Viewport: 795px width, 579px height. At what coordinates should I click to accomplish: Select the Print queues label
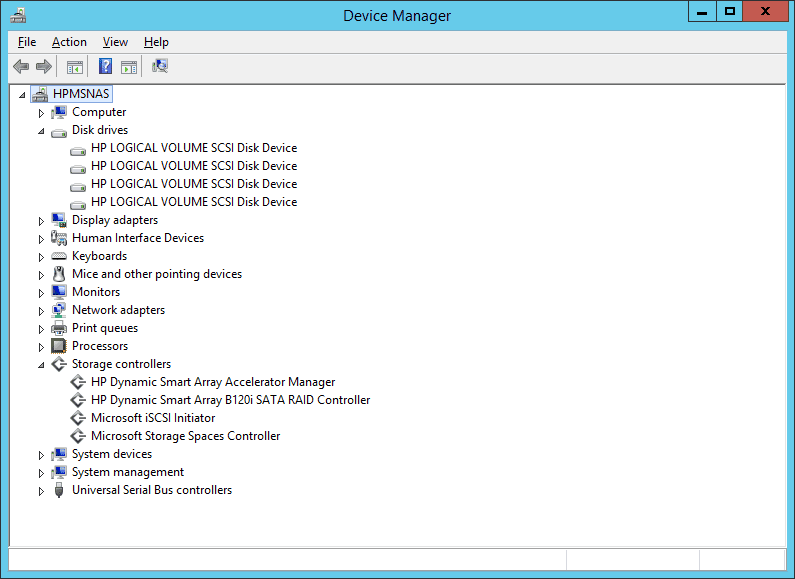tap(104, 328)
